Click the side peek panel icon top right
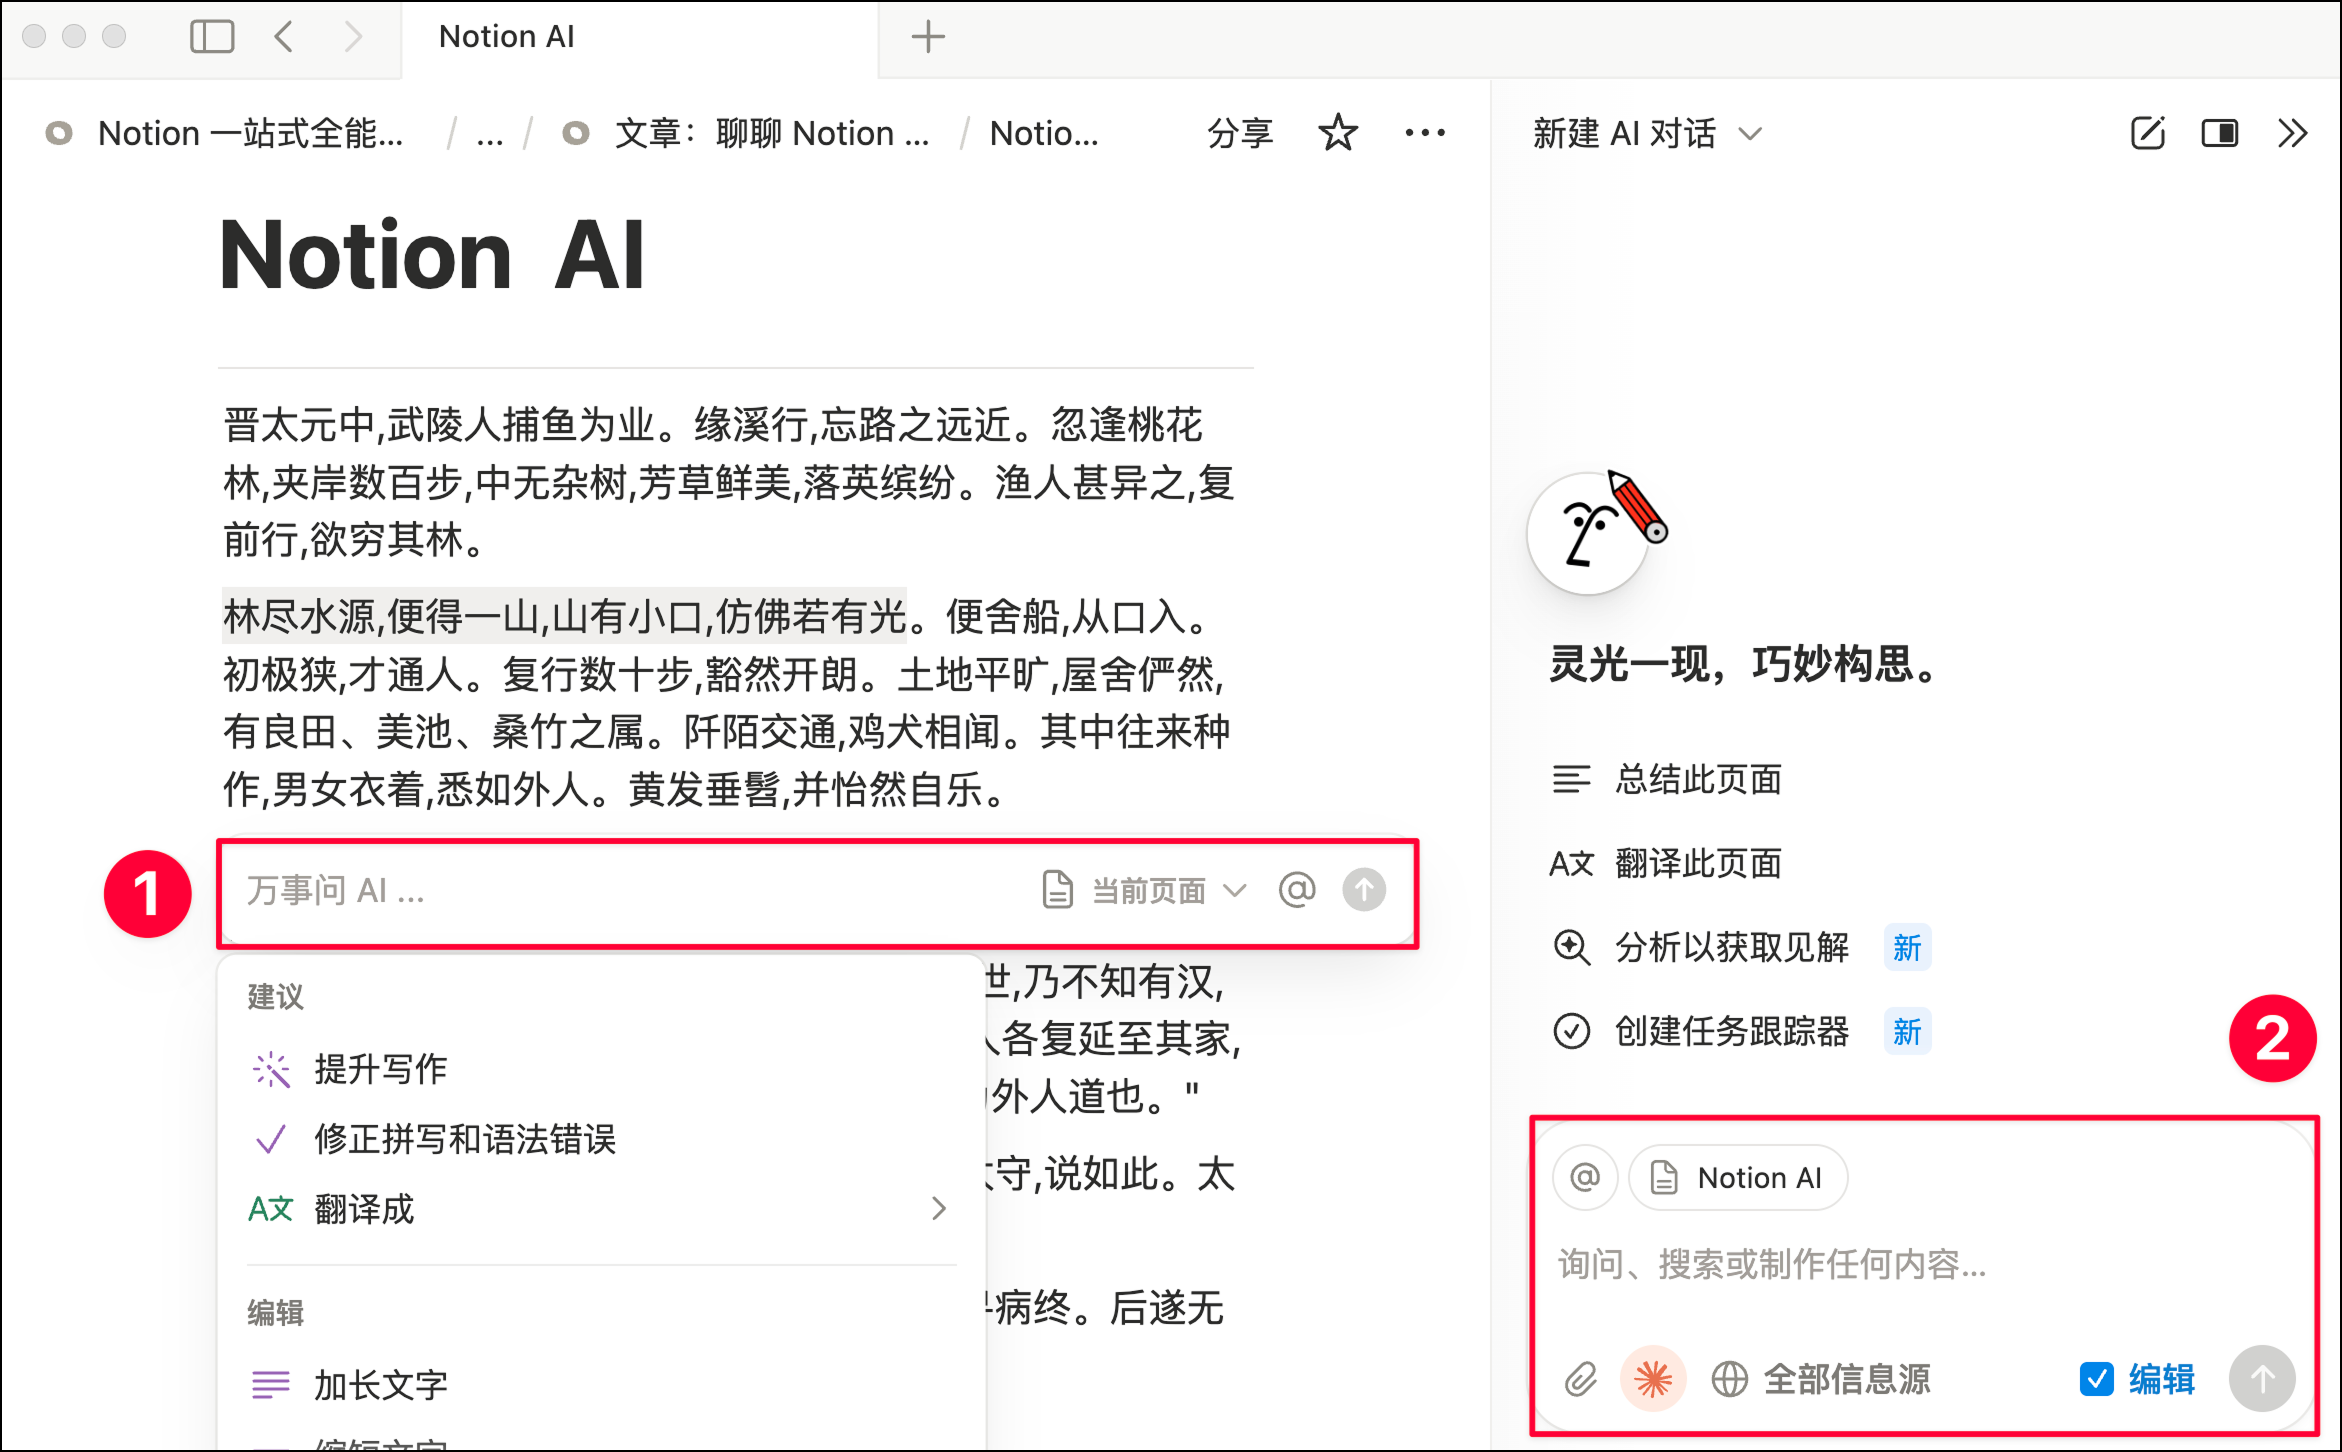The image size is (2342, 1452). click(2219, 133)
